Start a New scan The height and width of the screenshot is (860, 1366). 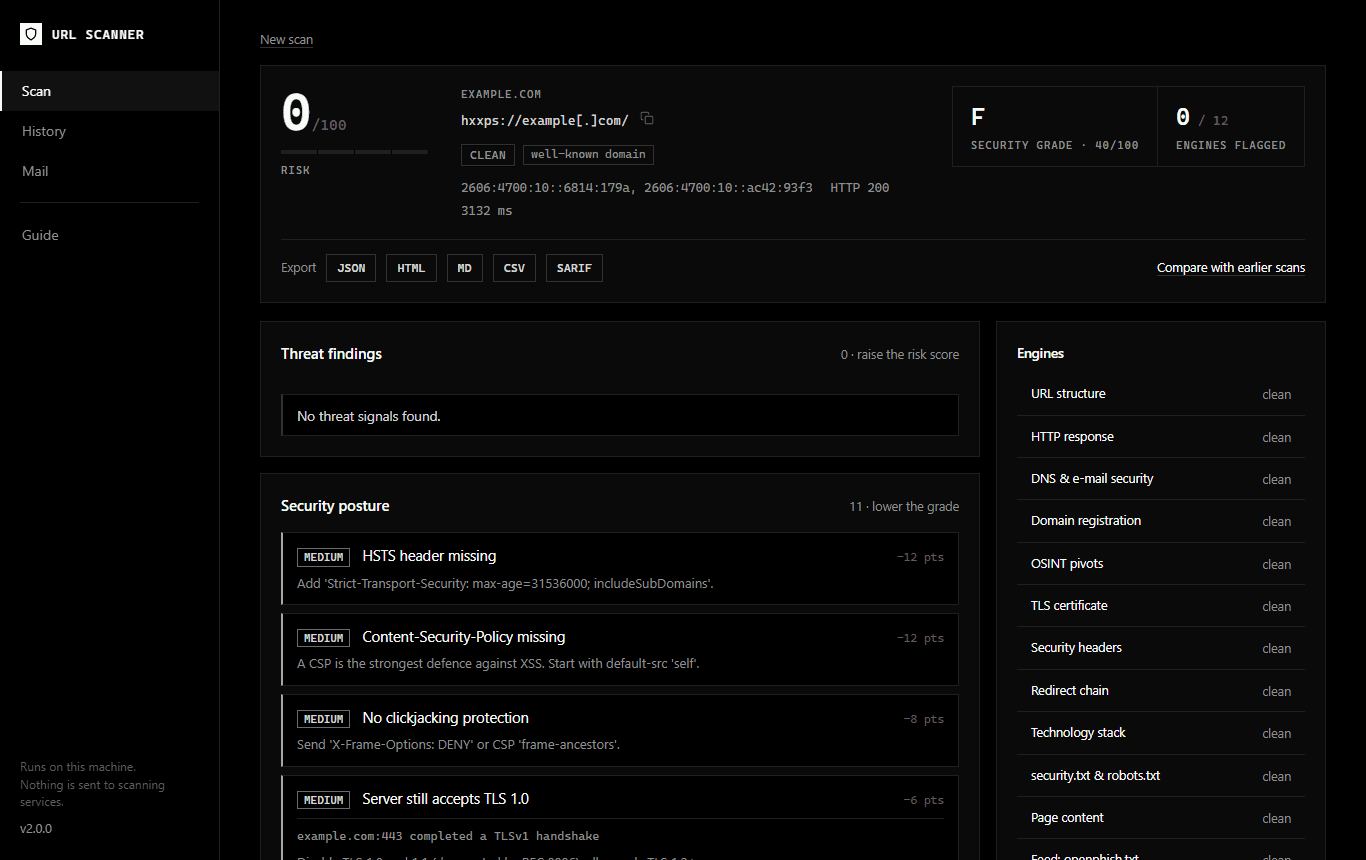click(286, 40)
